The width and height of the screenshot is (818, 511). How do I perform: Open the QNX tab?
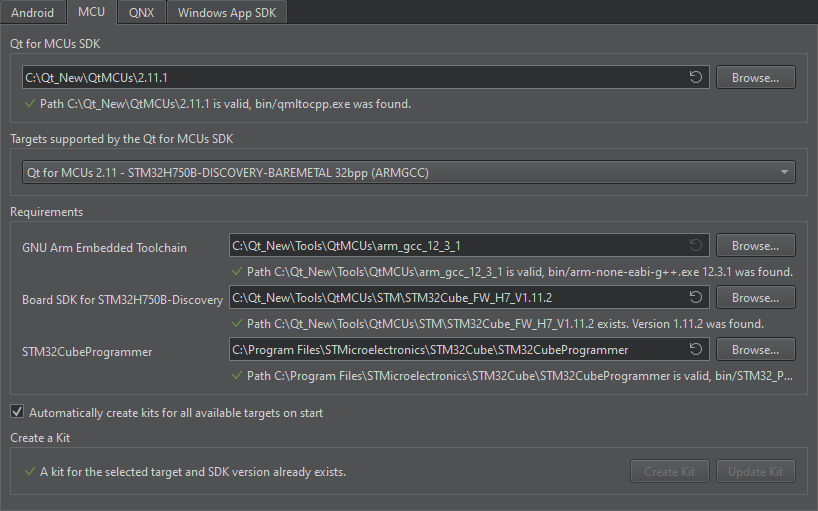click(x=141, y=13)
